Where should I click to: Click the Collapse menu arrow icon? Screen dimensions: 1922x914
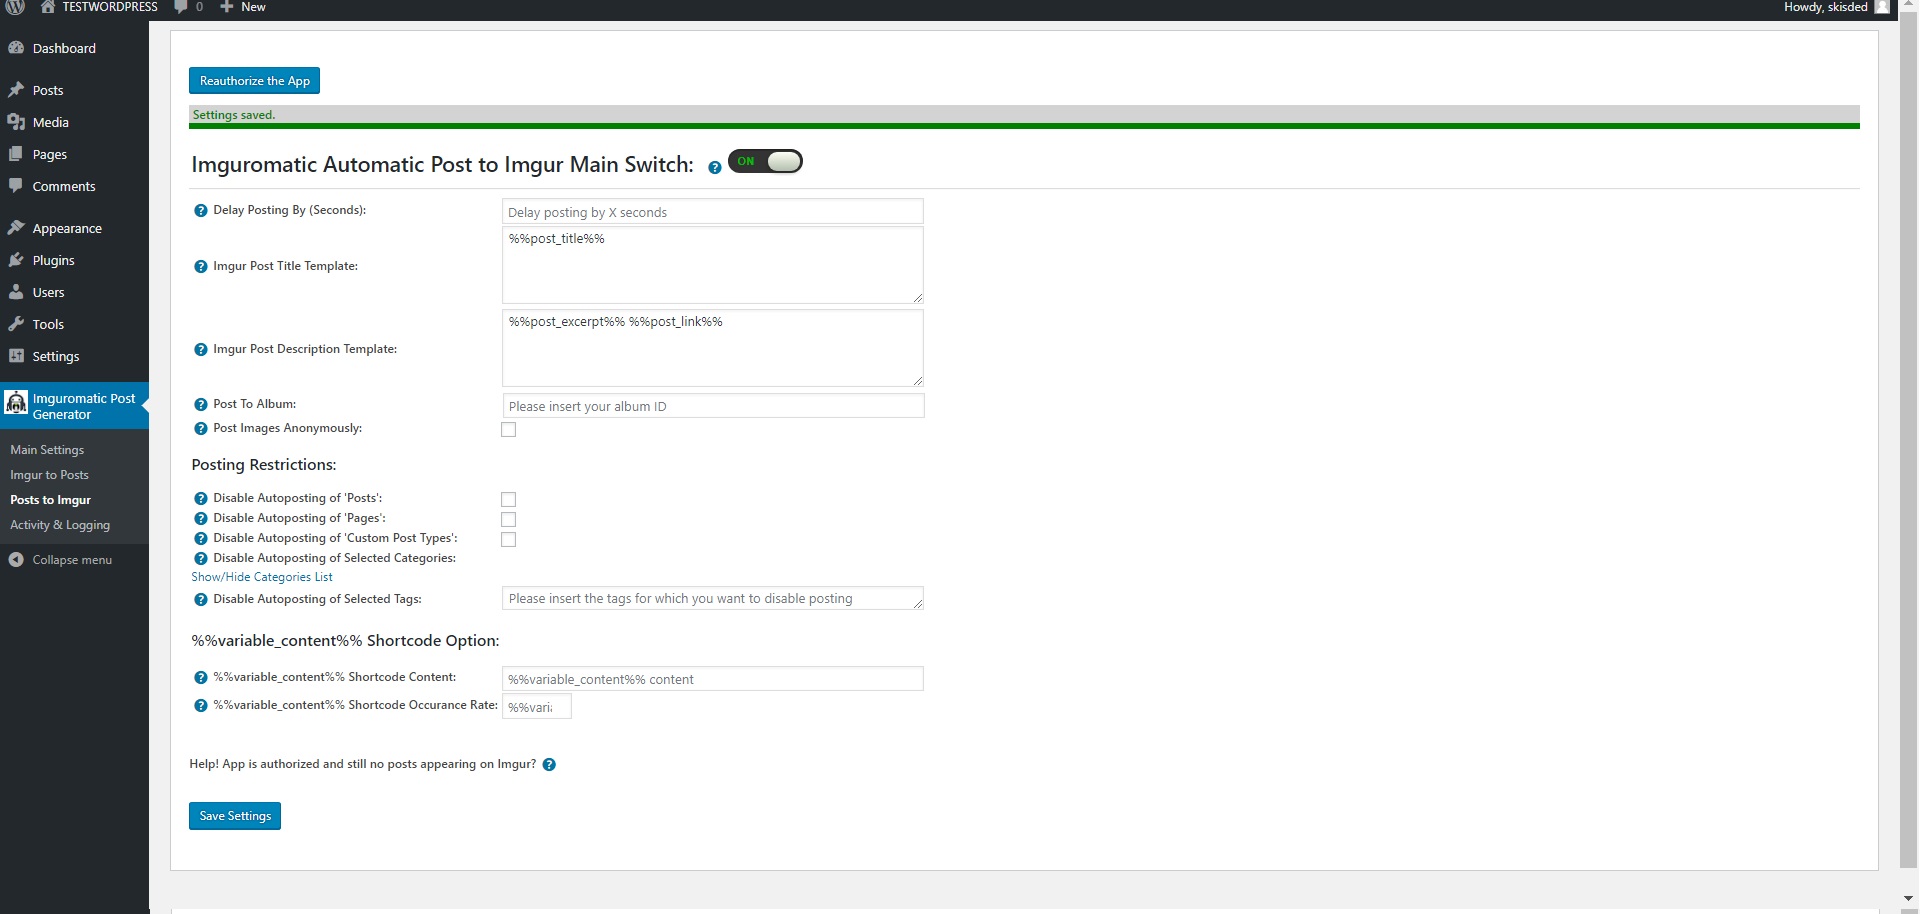tap(16, 560)
